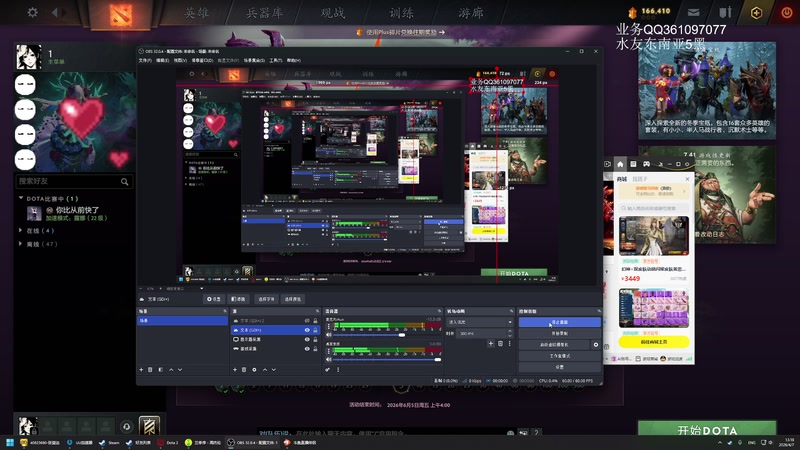Click the Plus shards redeem banner link
Screen dimensions: 800x450
(x=401, y=32)
